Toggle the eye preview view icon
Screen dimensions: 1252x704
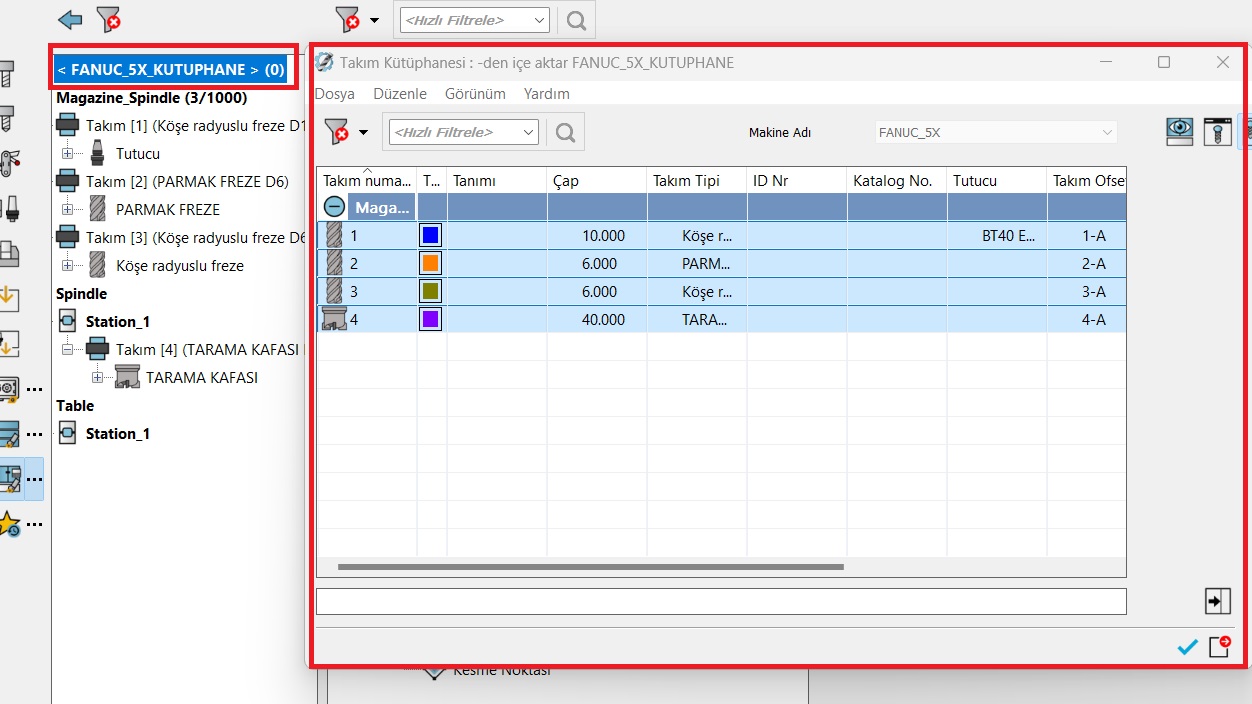pos(1180,131)
